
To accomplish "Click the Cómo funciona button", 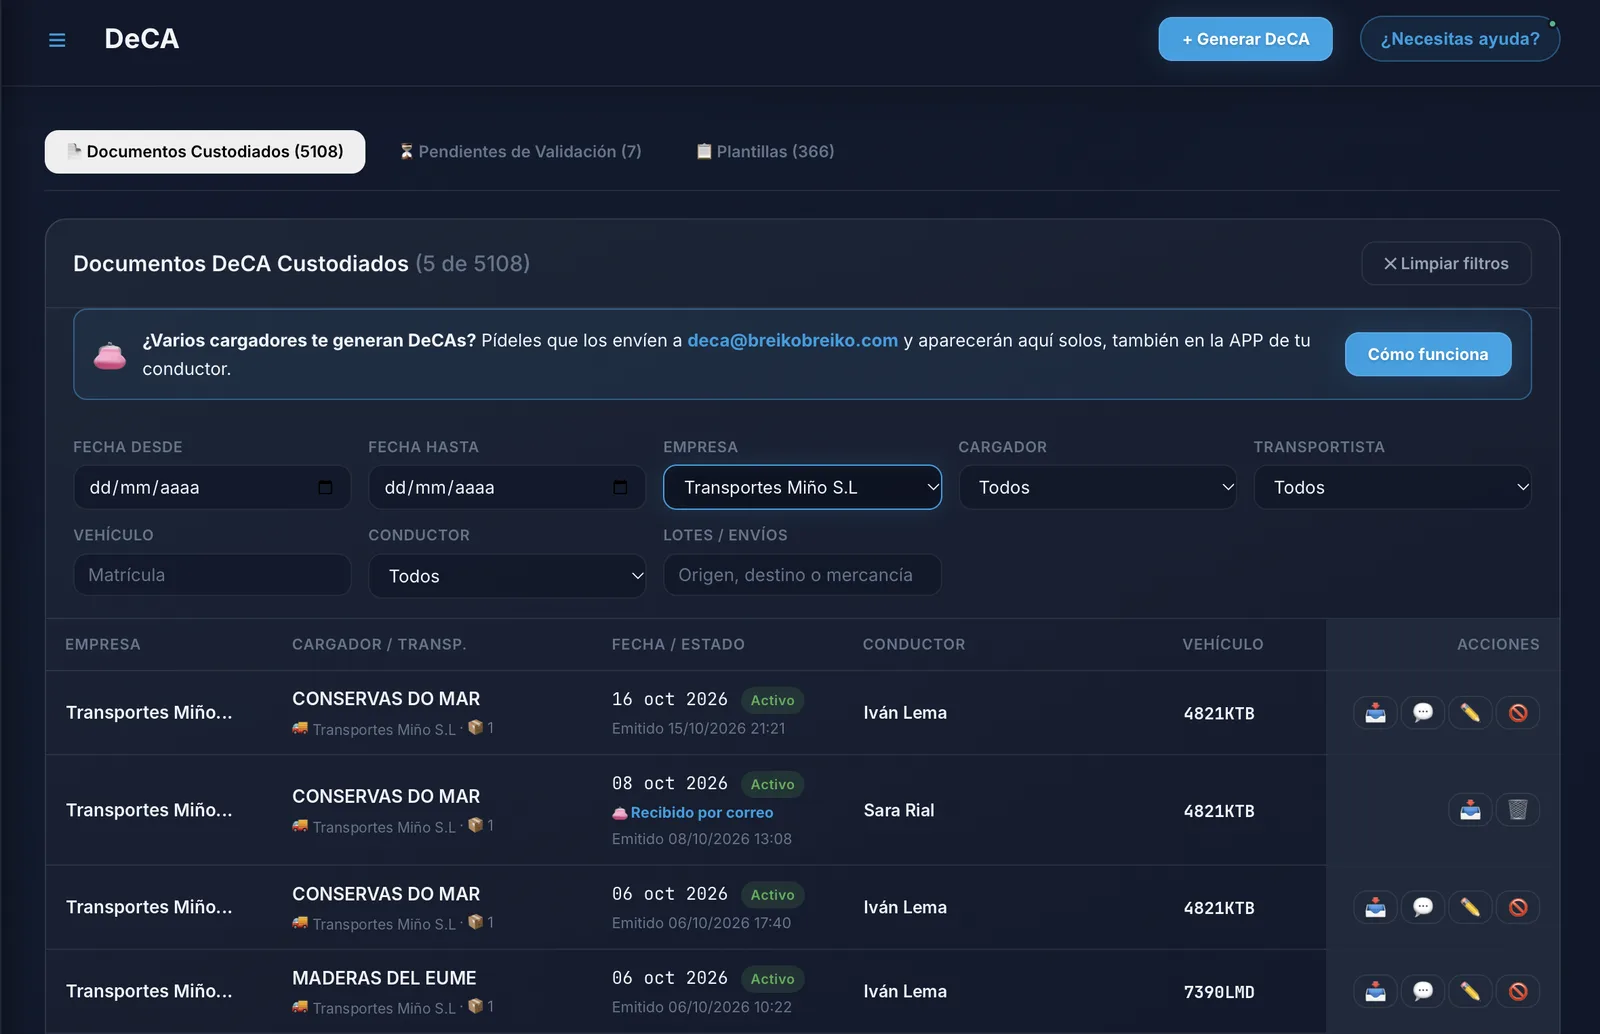I will (x=1428, y=354).
